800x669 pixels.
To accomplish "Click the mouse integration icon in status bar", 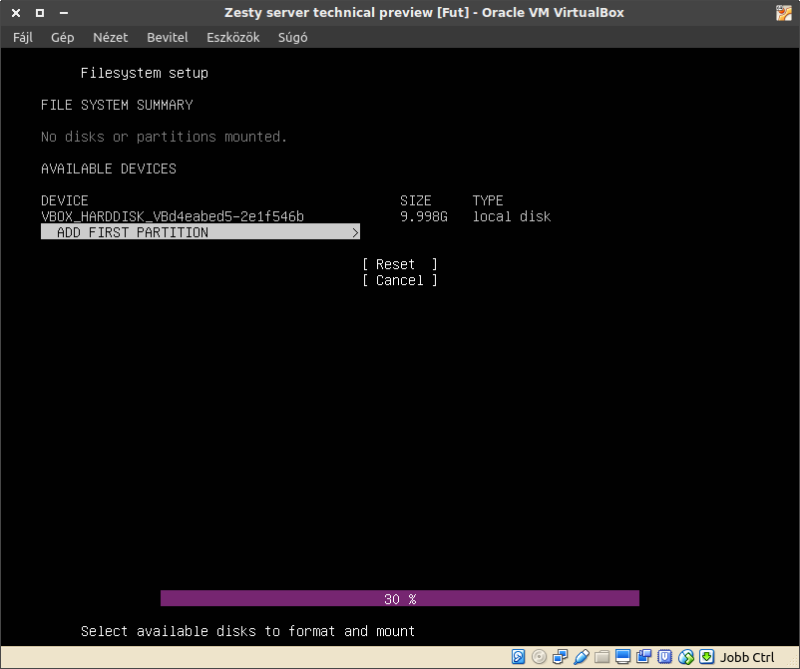I will 686,657.
